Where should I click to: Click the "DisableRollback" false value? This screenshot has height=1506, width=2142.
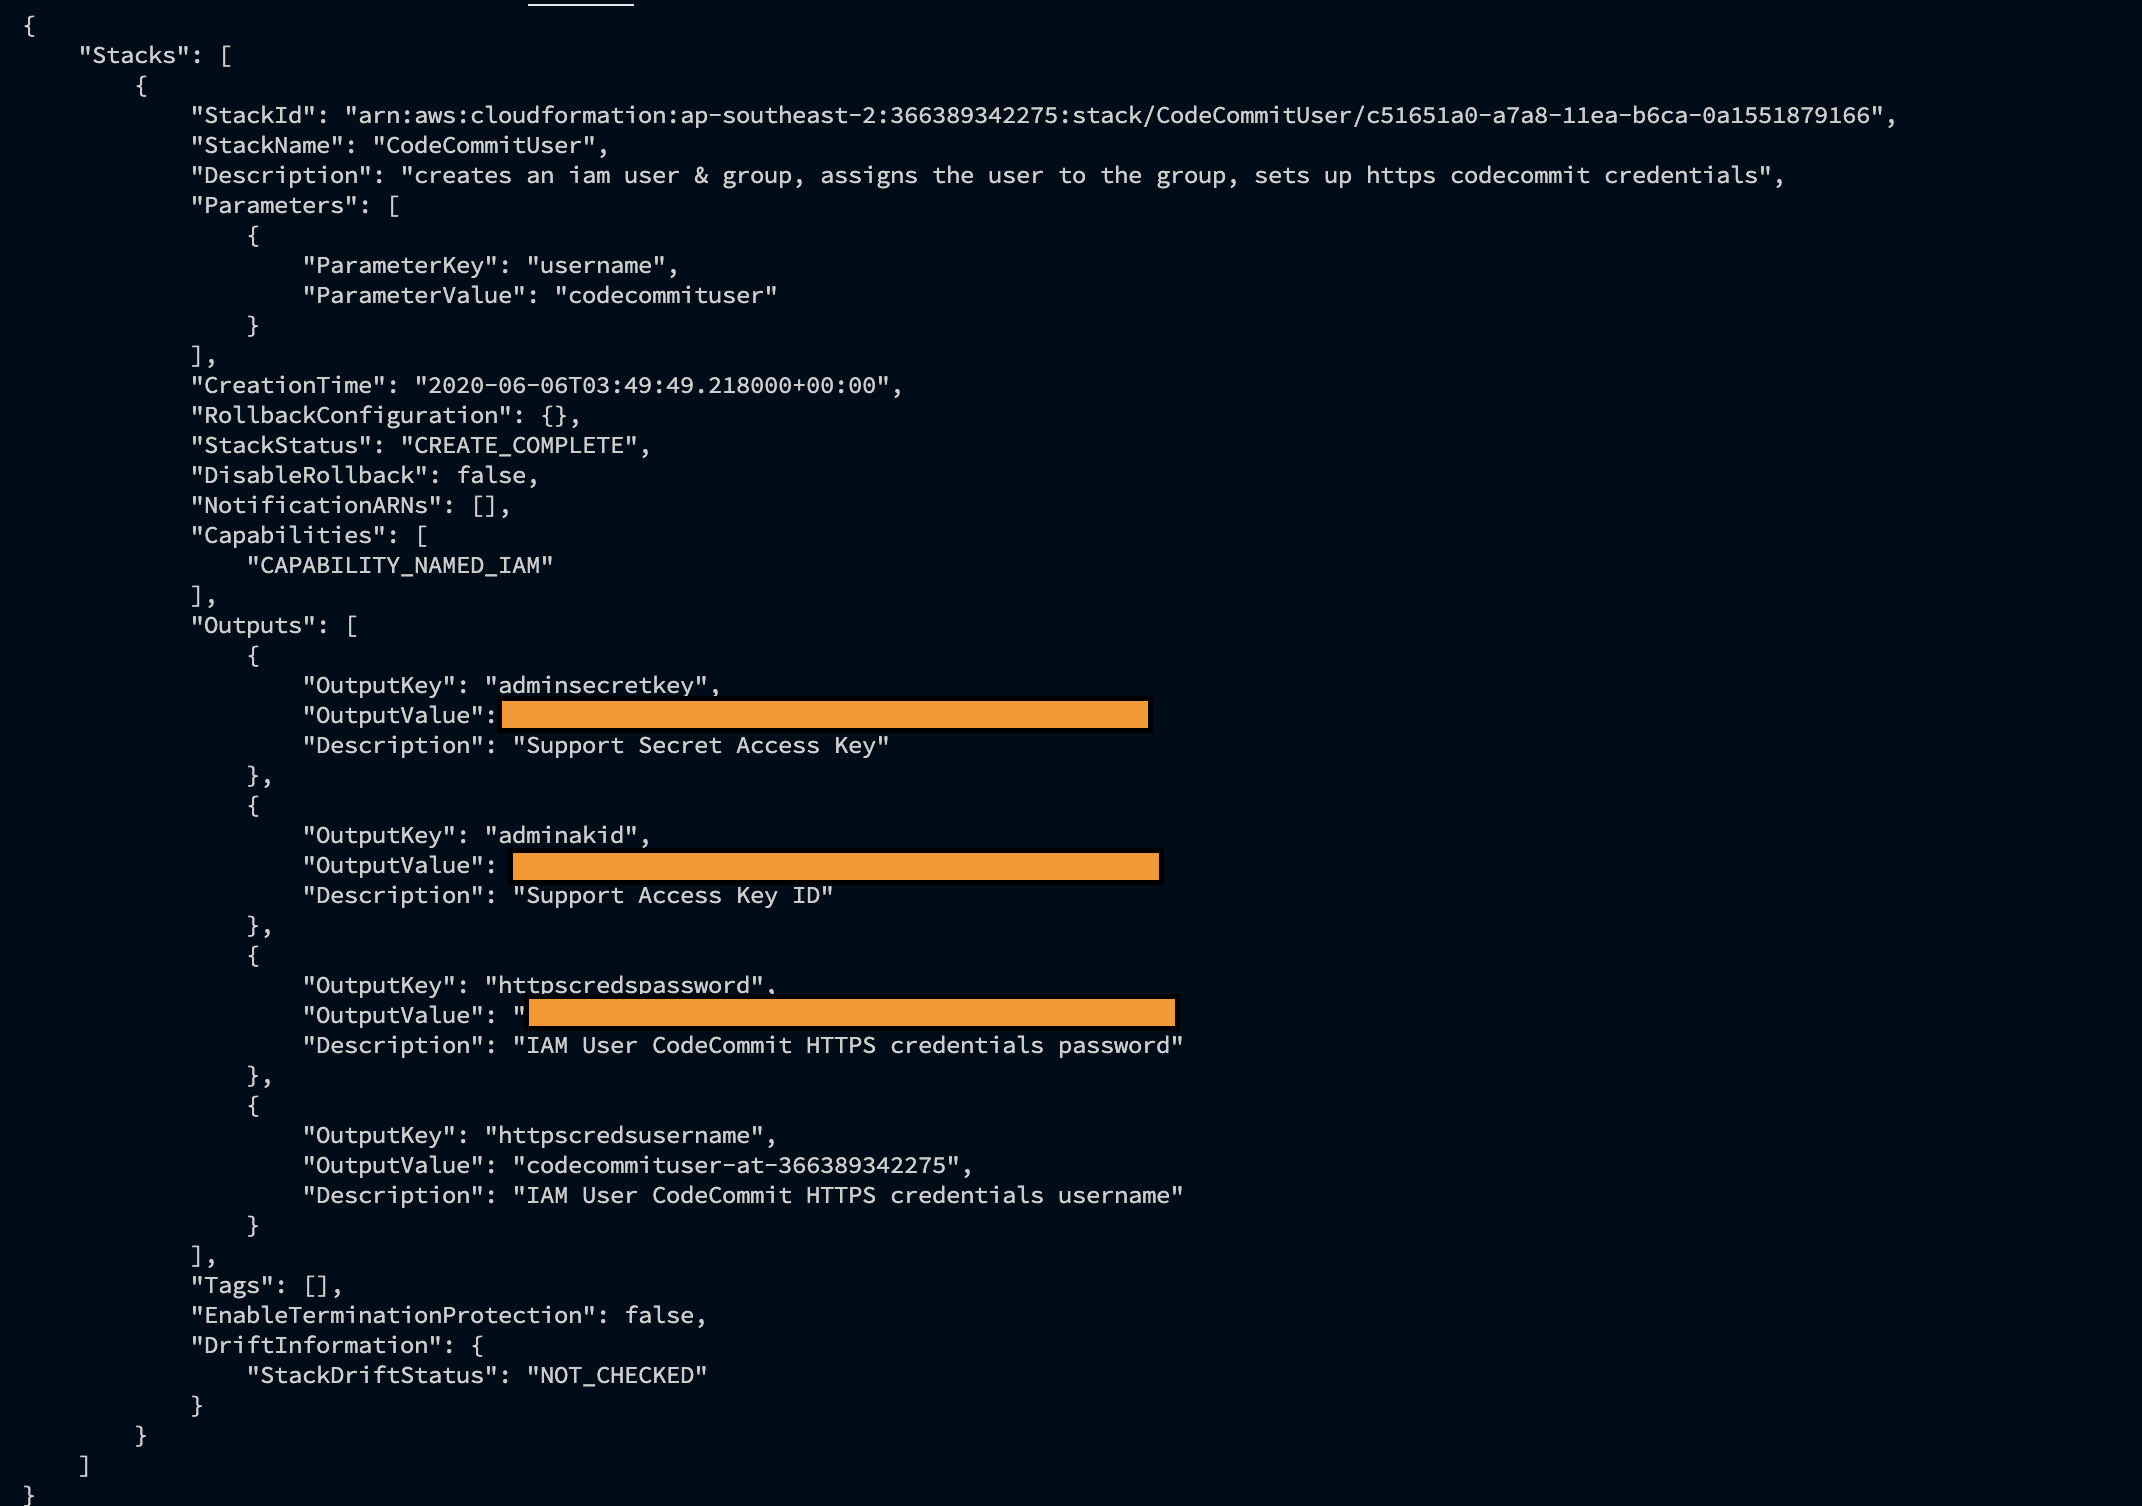tap(491, 476)
